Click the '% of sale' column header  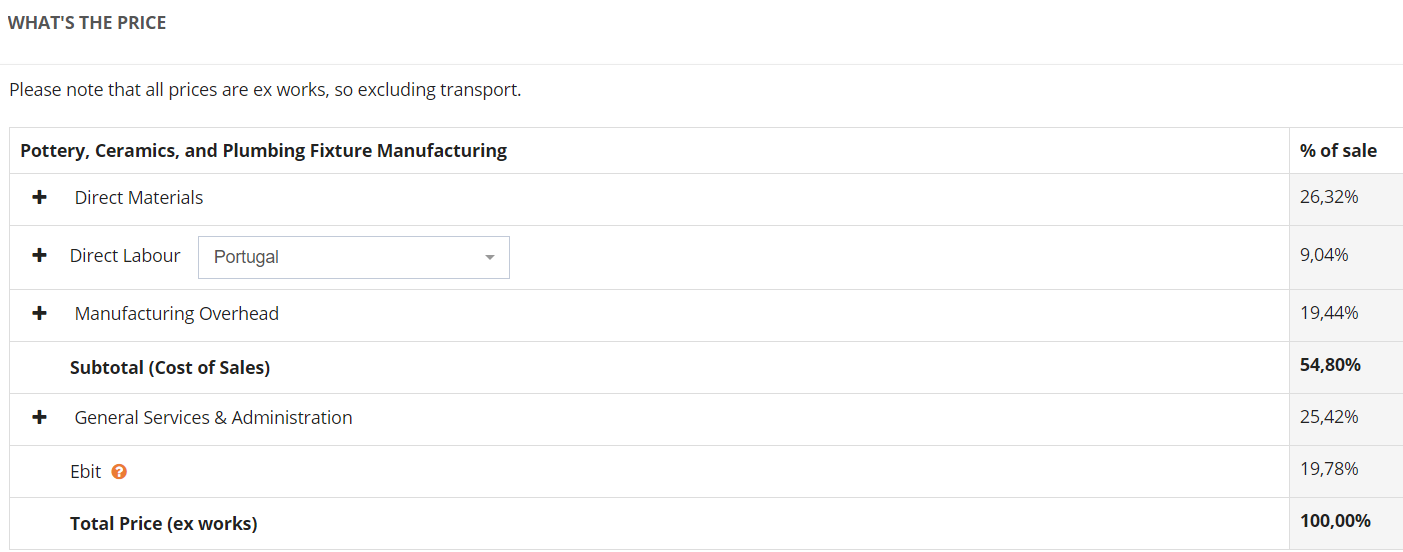point(1338,151)
